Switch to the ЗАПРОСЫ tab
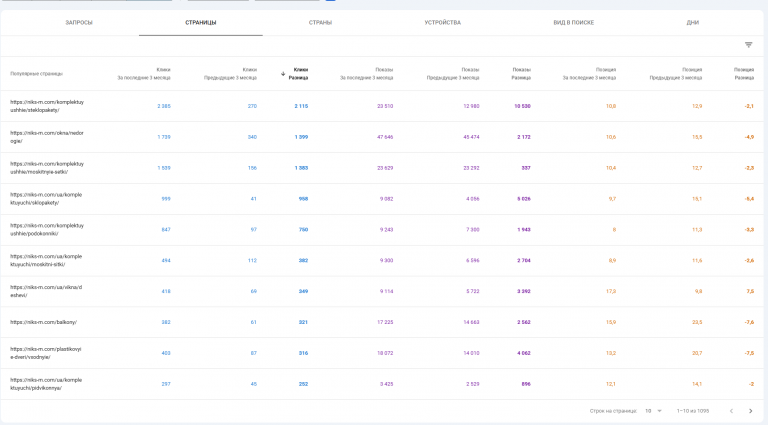Image resolution: width=768 pixels, height=425 pixels. (x=79, y=23)
